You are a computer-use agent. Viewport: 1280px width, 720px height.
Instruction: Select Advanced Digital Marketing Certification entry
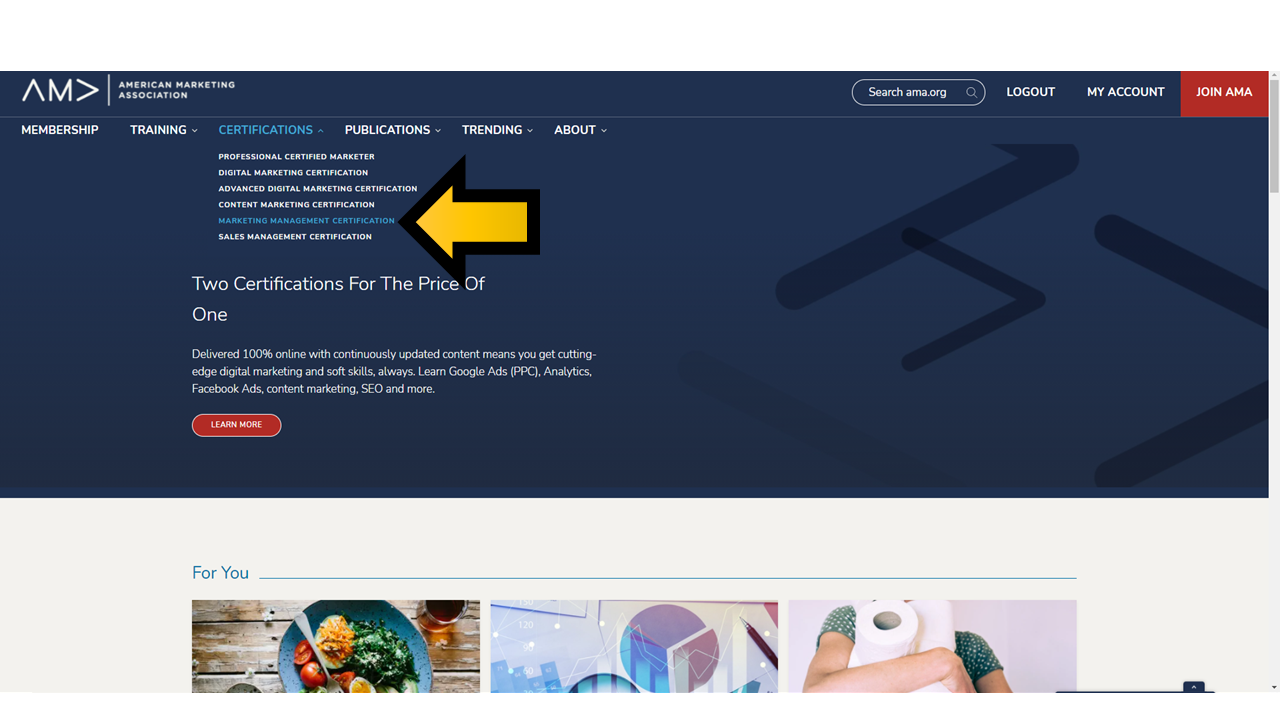coord(318,189)
